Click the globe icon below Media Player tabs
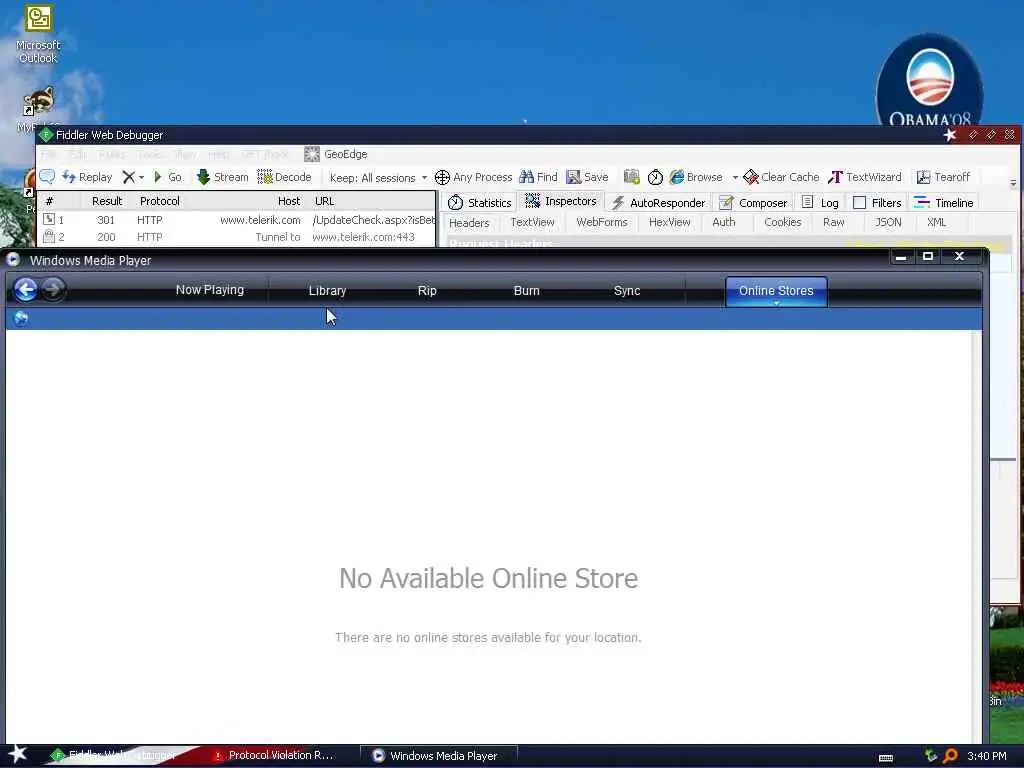 tap(21, 318)
